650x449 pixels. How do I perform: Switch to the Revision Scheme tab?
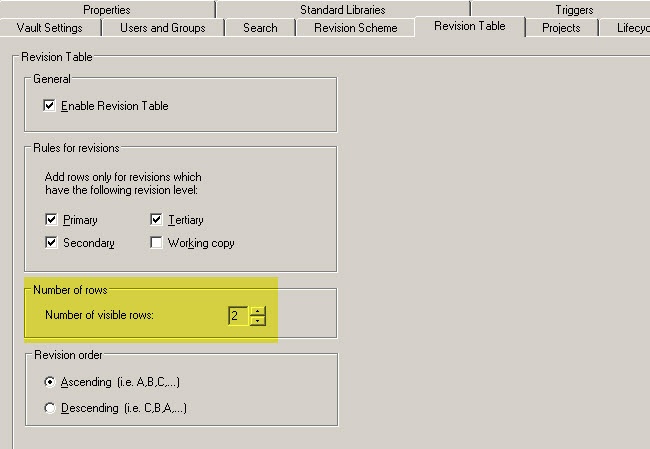point(356,28)
